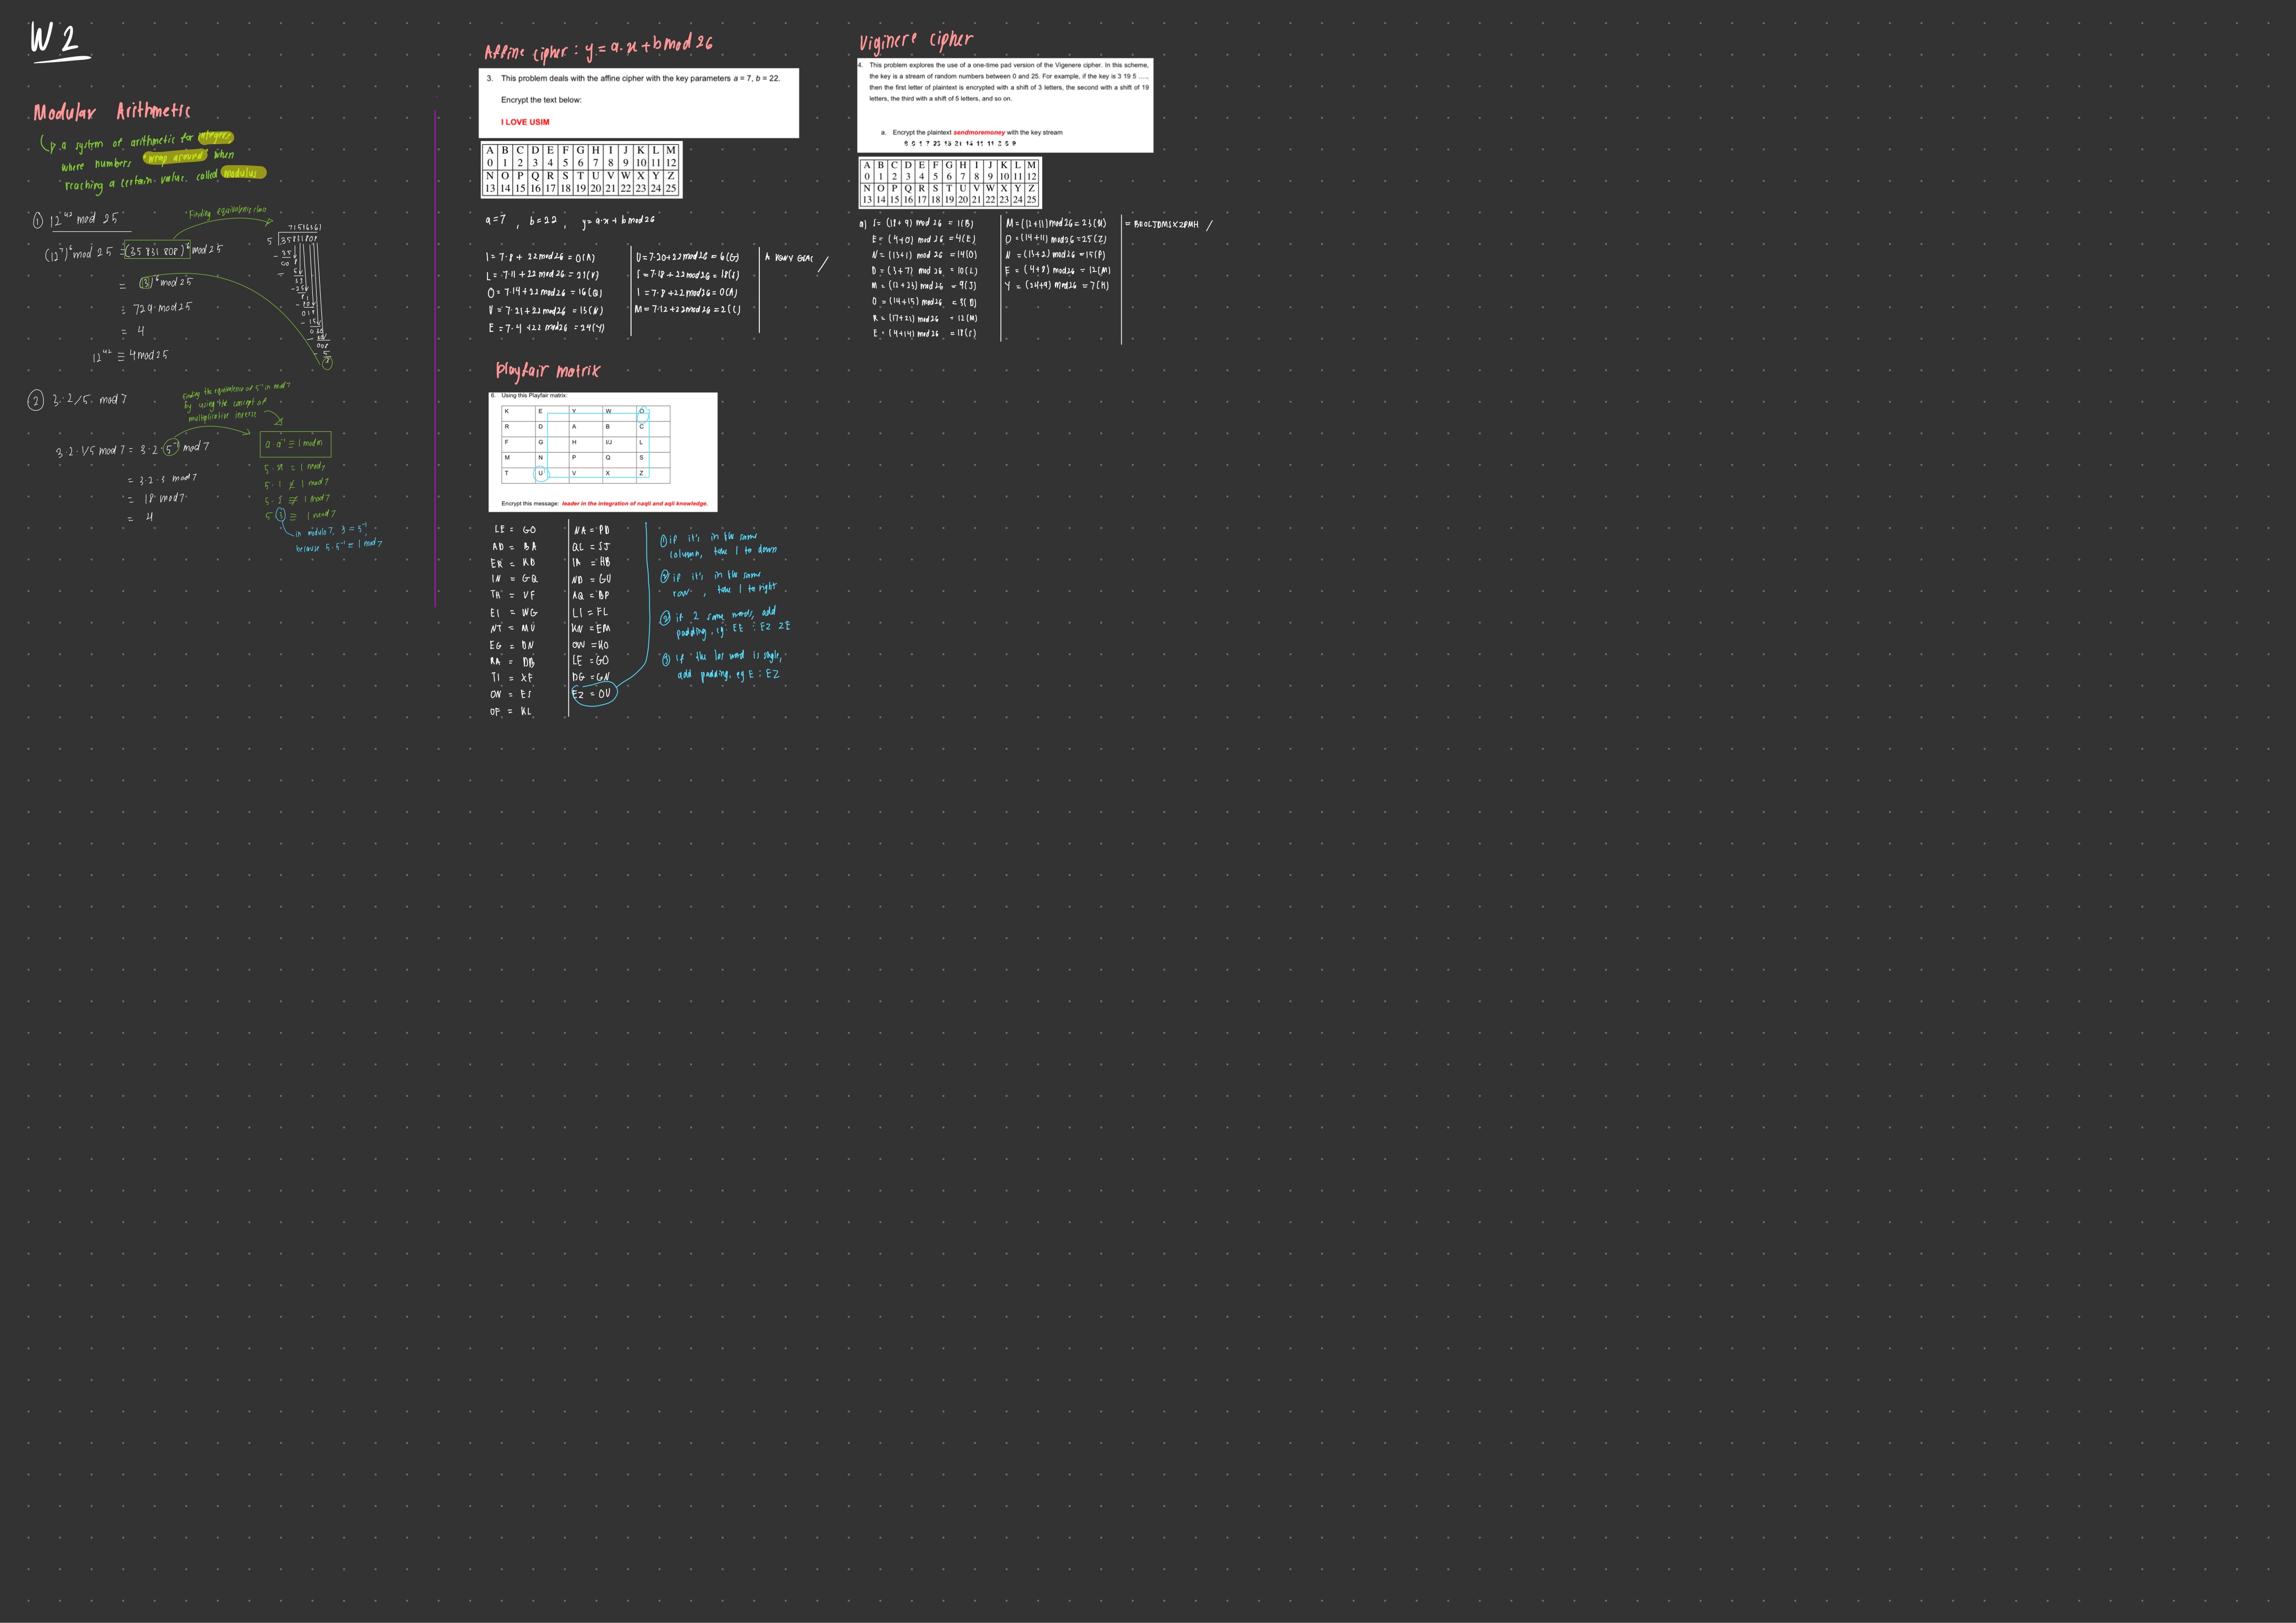
Task: Select the line "I = 7·8 + 22 mod 26 = 0(A)"
Action: 542,258
